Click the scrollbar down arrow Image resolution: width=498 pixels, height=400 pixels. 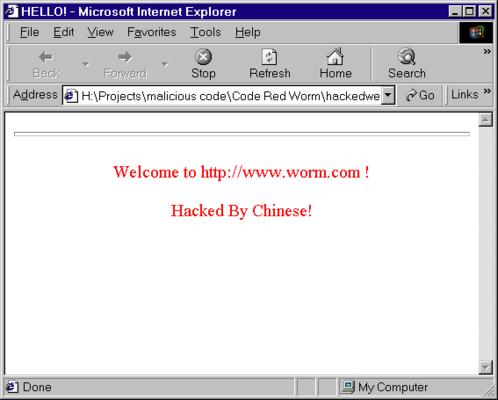click(x=485, y=367)
